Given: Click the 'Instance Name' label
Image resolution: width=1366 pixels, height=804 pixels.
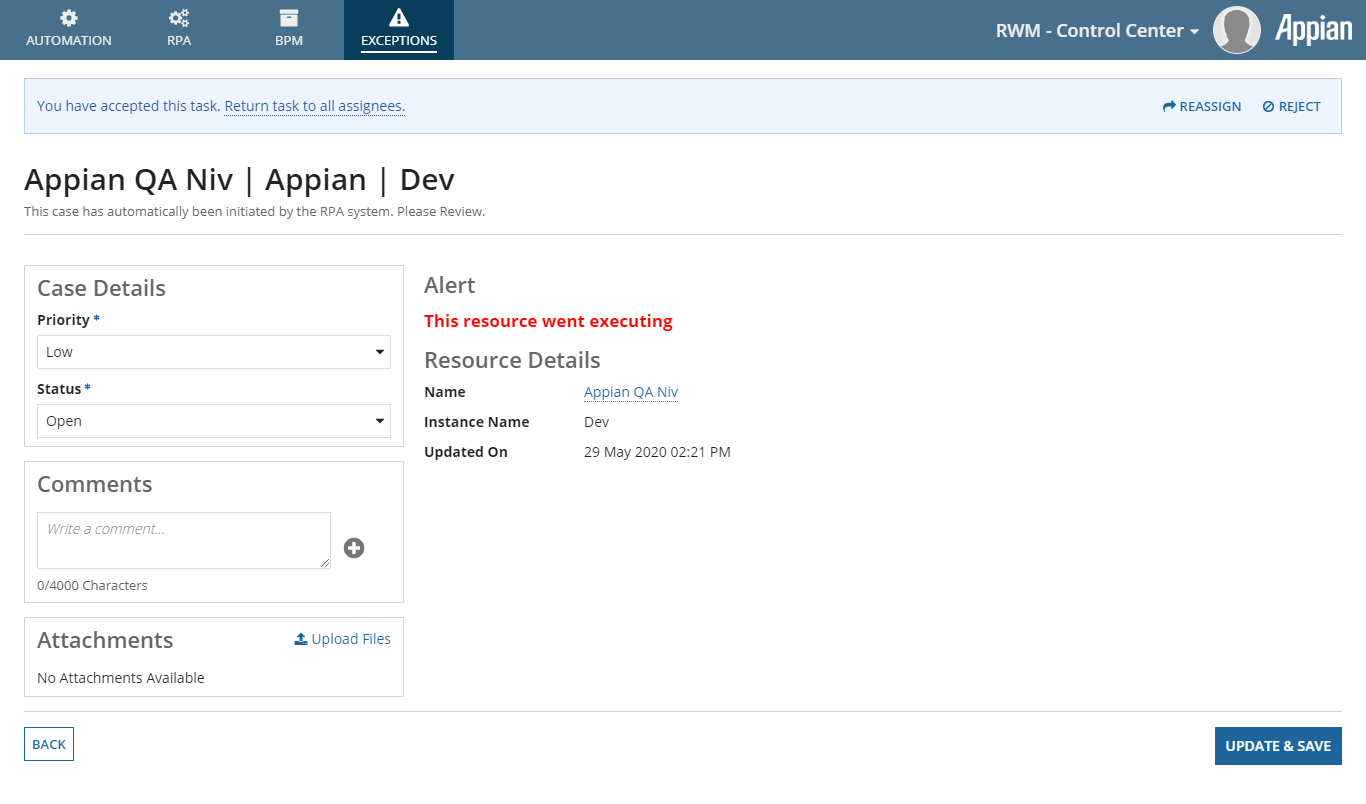Looking at the screenshot, I should [477, 422].
